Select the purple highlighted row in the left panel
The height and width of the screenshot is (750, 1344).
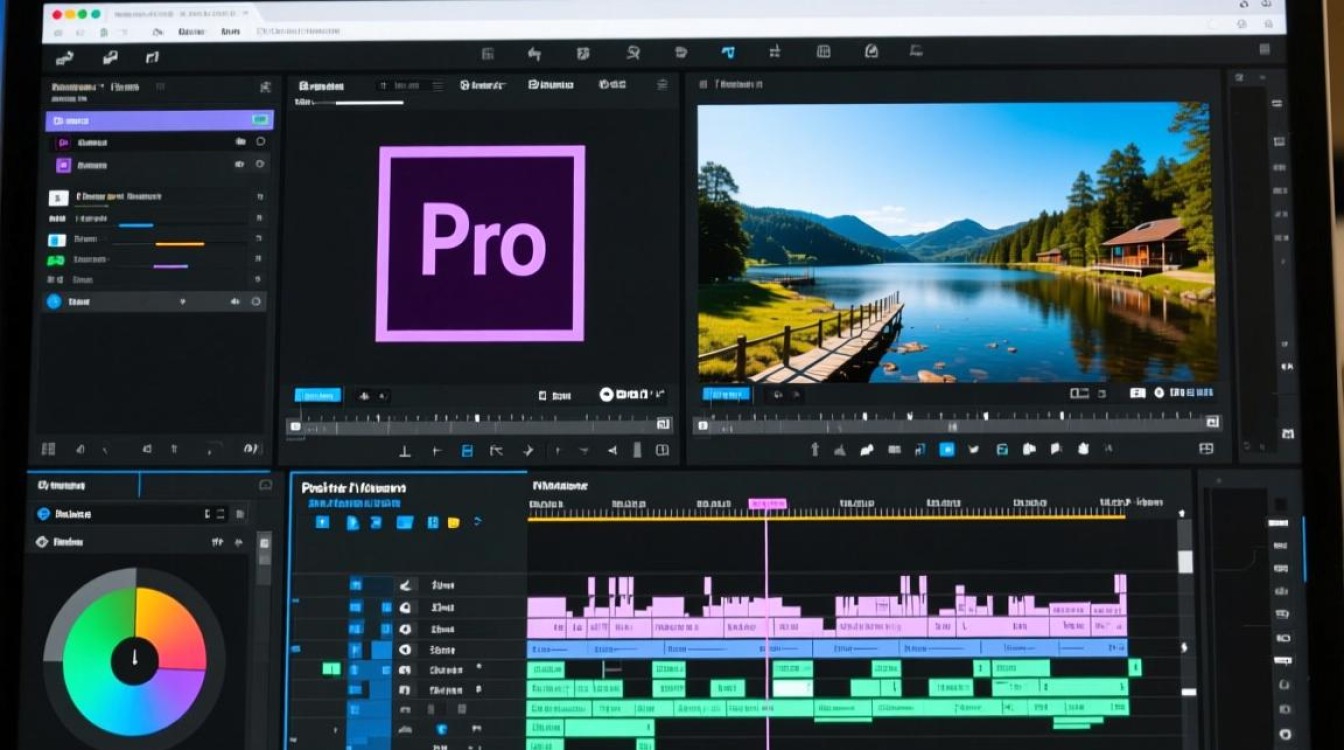tap(159, 121)
